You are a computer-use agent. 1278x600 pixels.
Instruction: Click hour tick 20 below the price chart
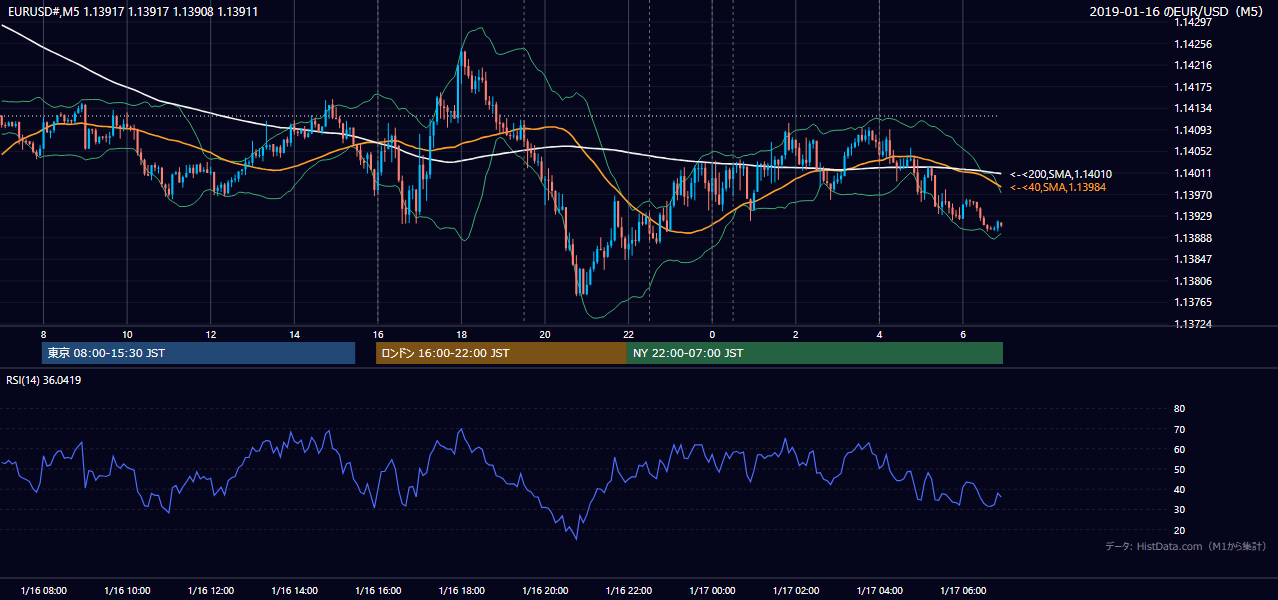point(545,334)
